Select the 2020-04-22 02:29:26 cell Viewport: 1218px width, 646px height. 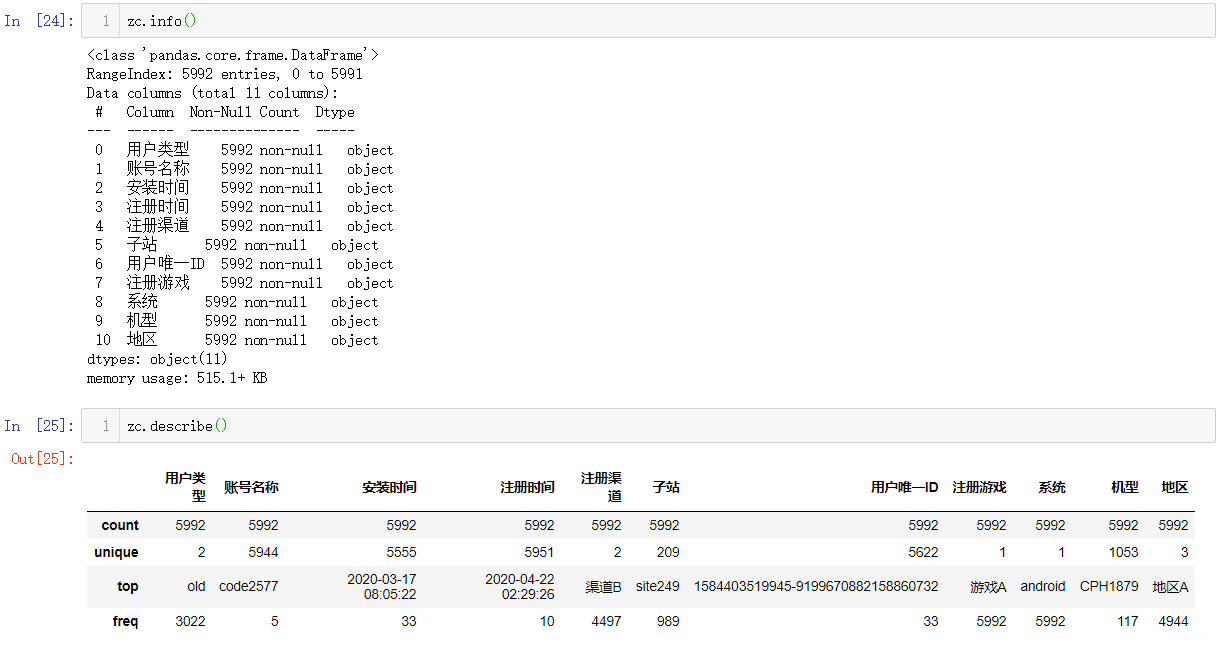tap(520, 586)
